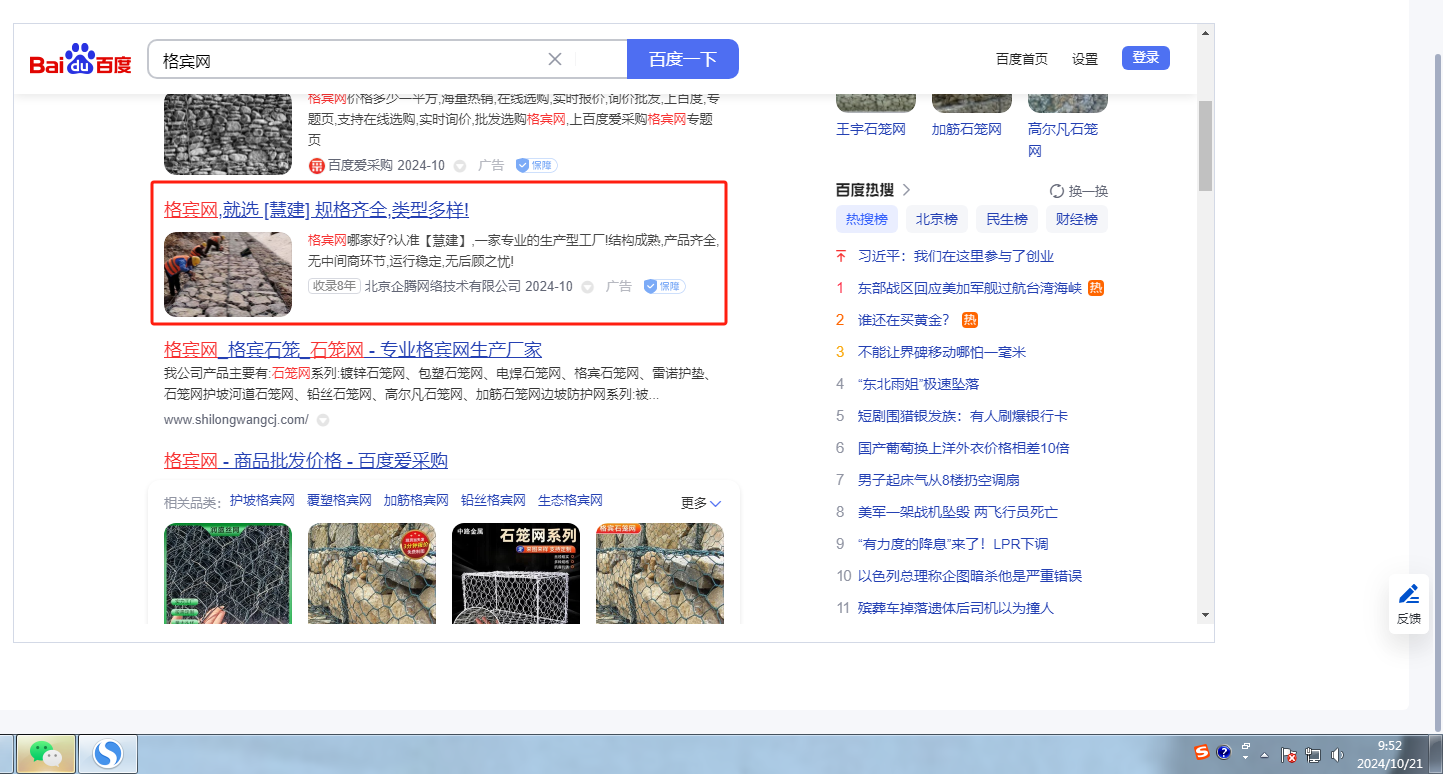This screenshot has height=774, width=1443.
Task: Expand 更多 related categories dropdown
Action: (701, 503)
